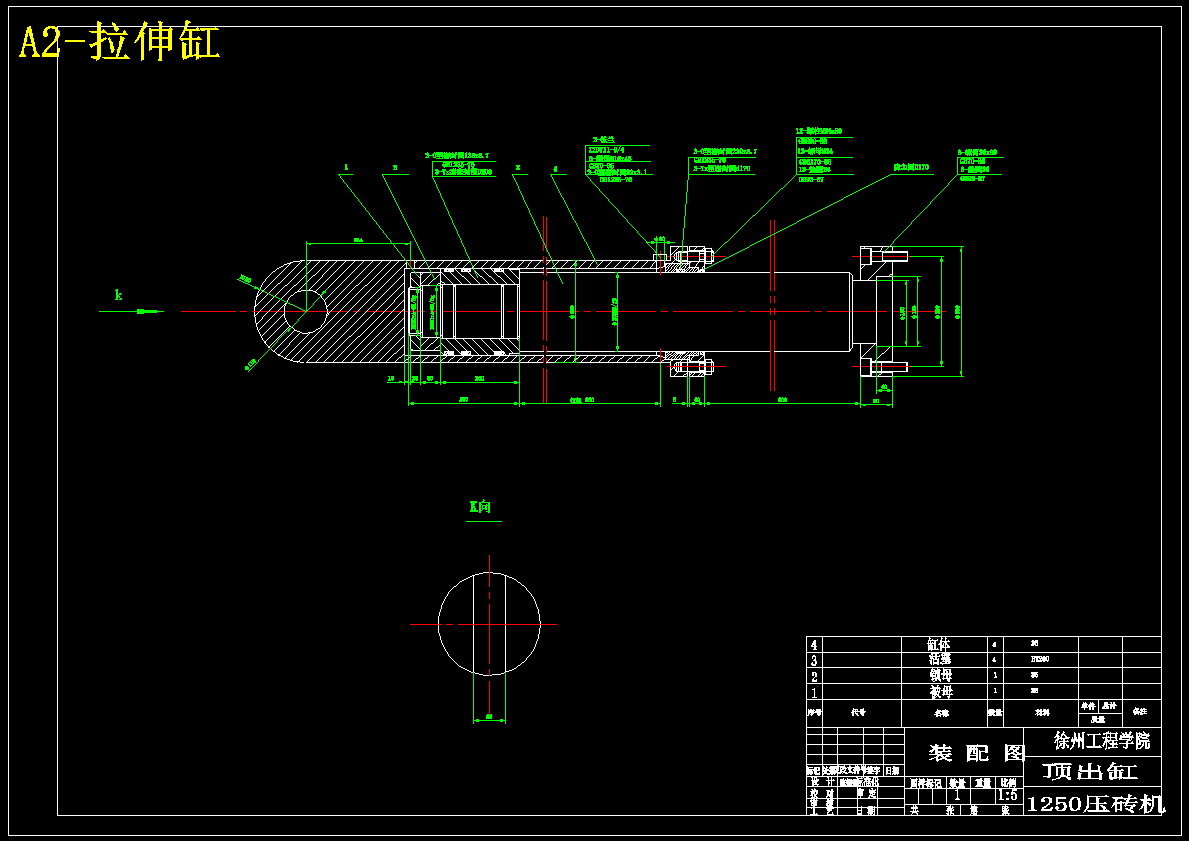Click the serial number "4" cell

[814, 645]
